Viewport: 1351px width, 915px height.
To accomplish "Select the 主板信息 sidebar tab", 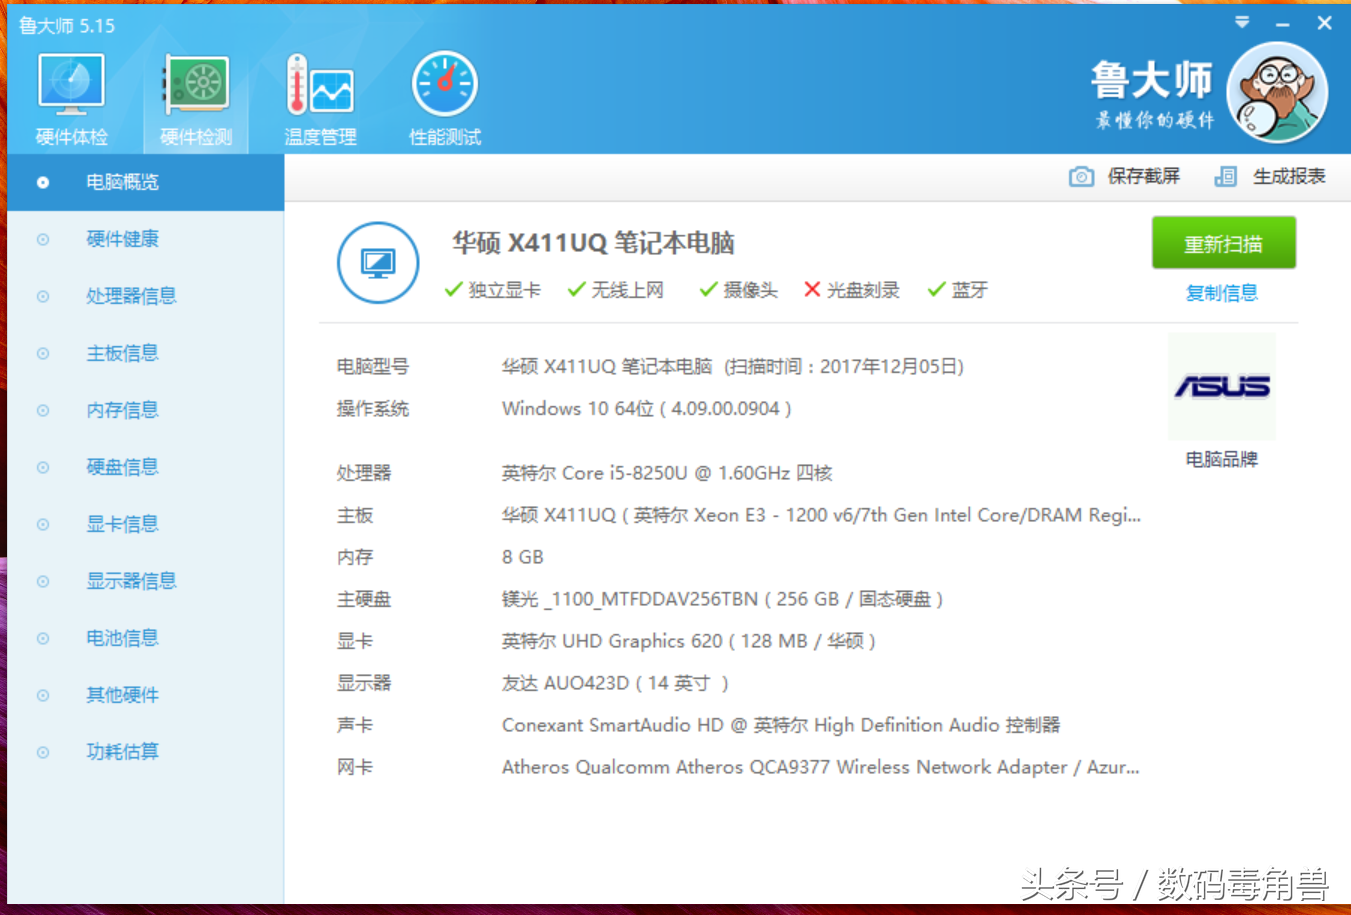I will coord(146,353).
